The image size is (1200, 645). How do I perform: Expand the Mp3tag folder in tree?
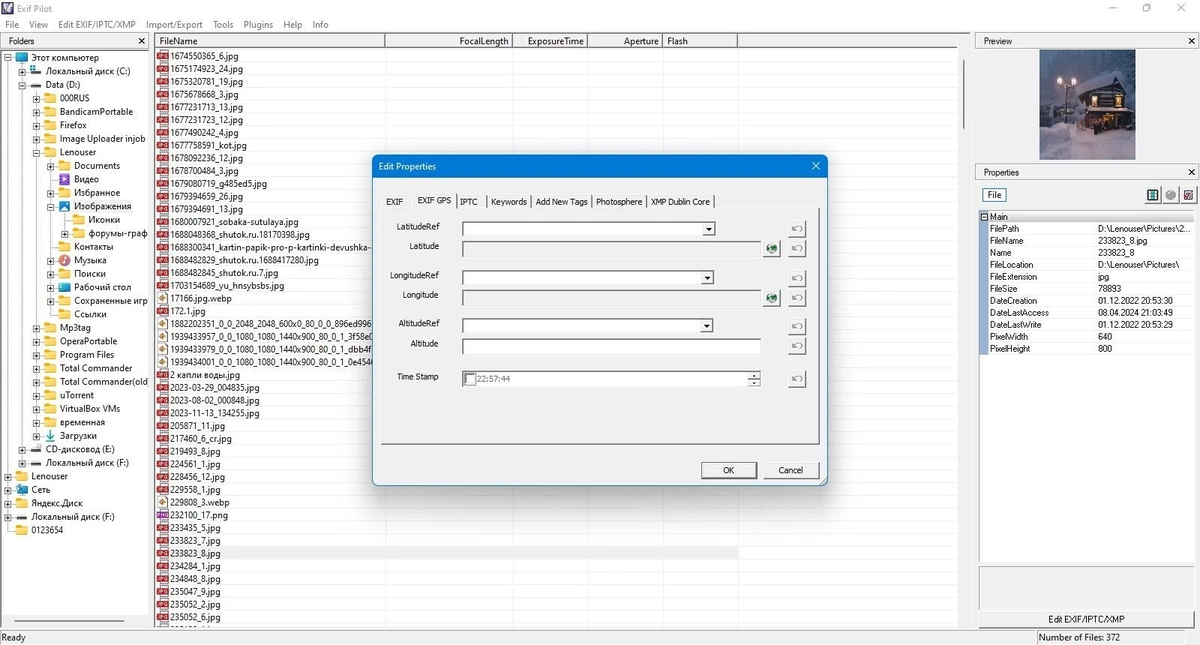pos(37,328)
